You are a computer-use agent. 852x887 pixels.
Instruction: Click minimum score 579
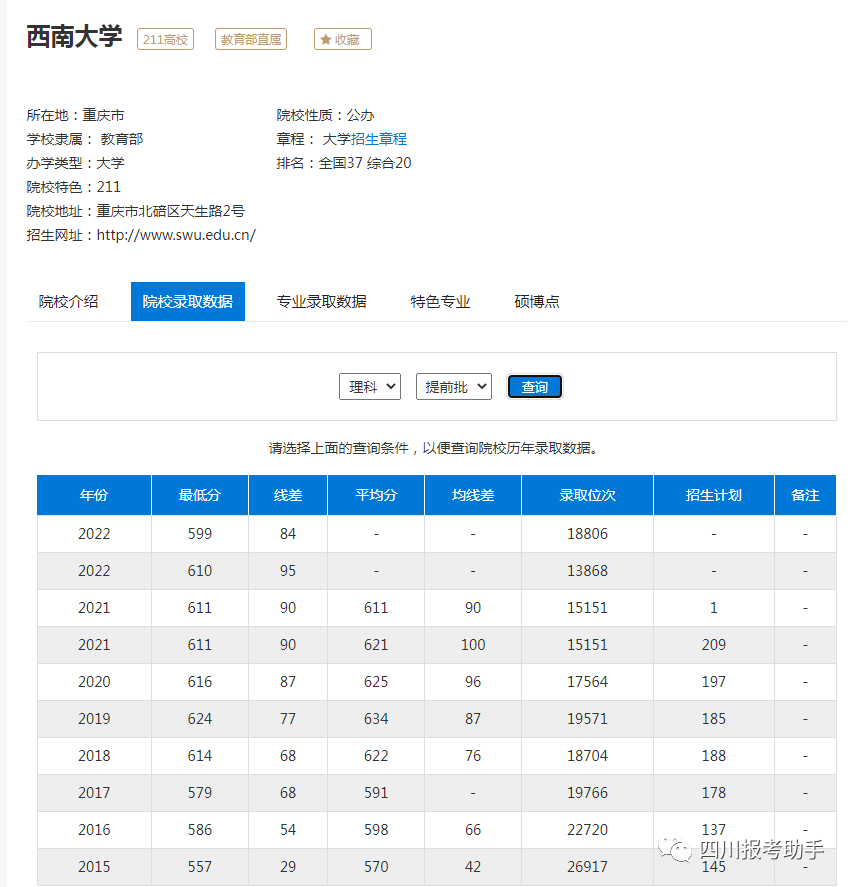point(200,793)
